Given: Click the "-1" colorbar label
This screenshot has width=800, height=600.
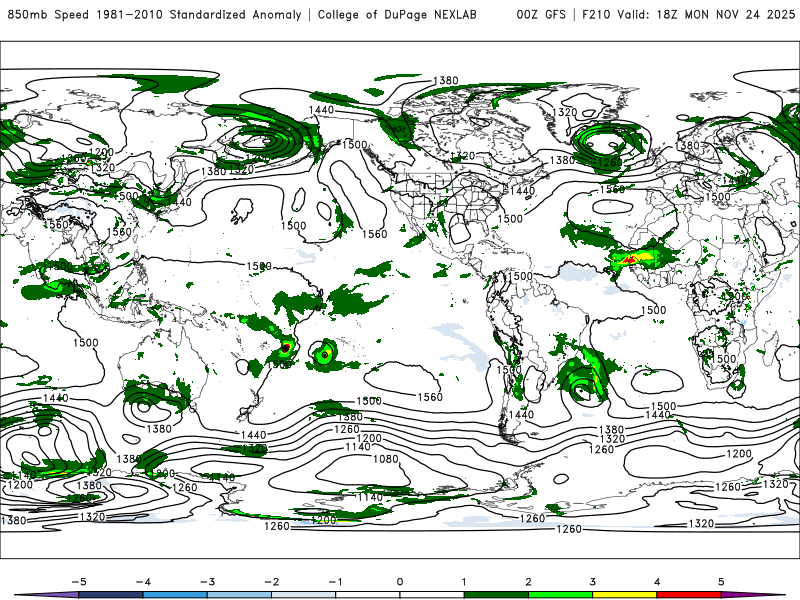Looking at the screenshot, I should pos(335,582).
